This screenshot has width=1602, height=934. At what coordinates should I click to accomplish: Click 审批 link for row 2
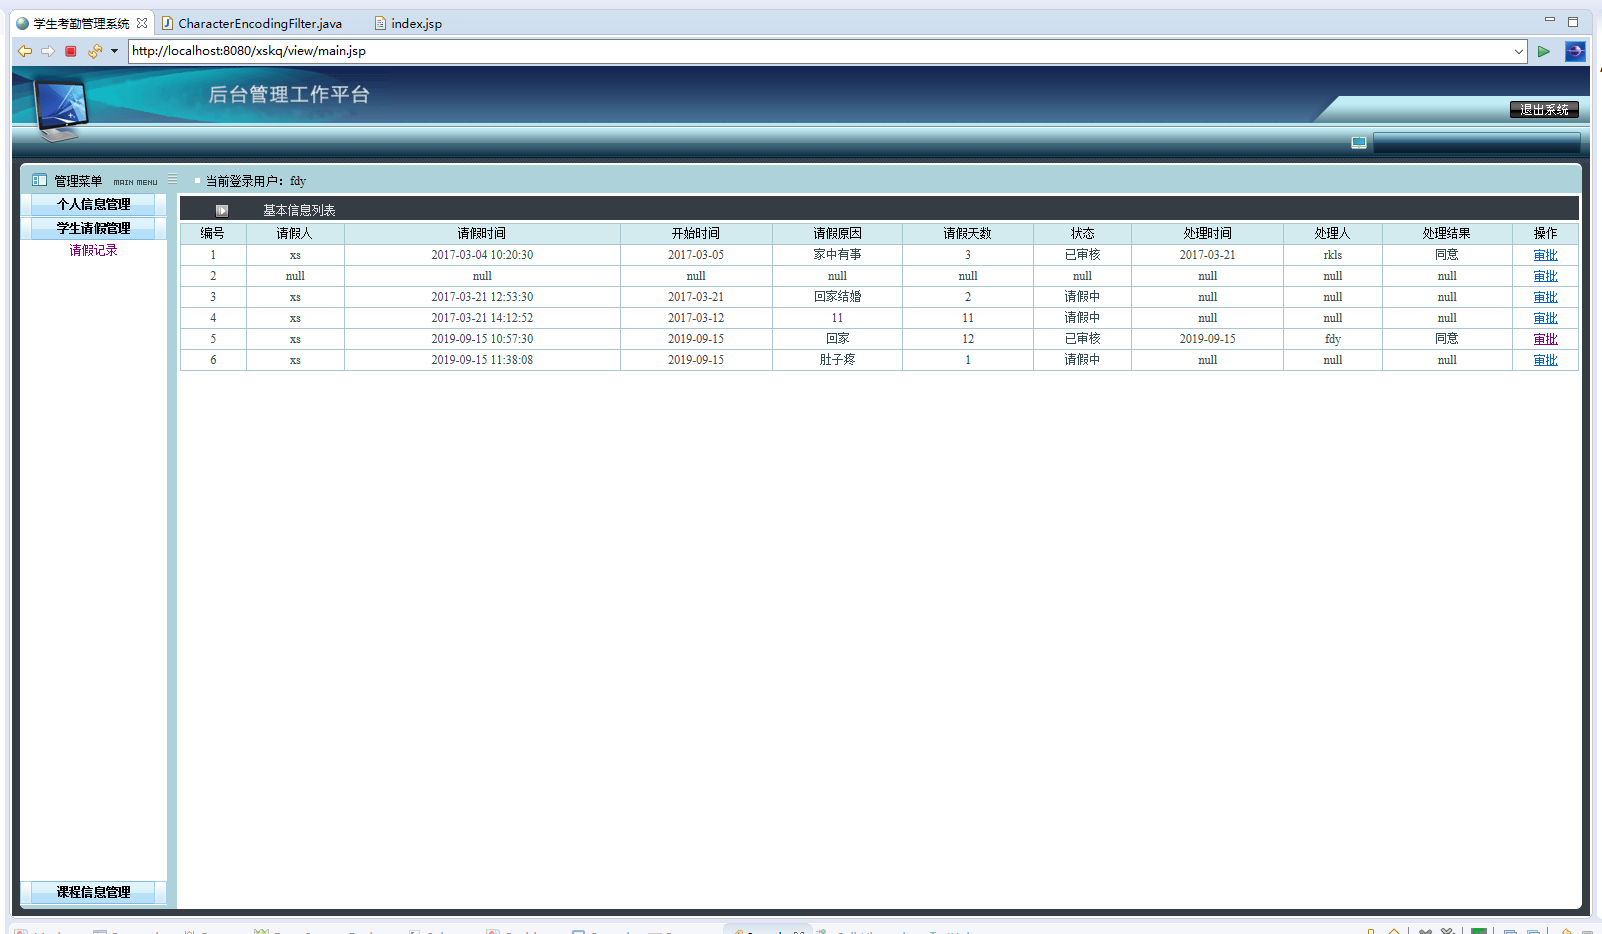coord(1545,276)
